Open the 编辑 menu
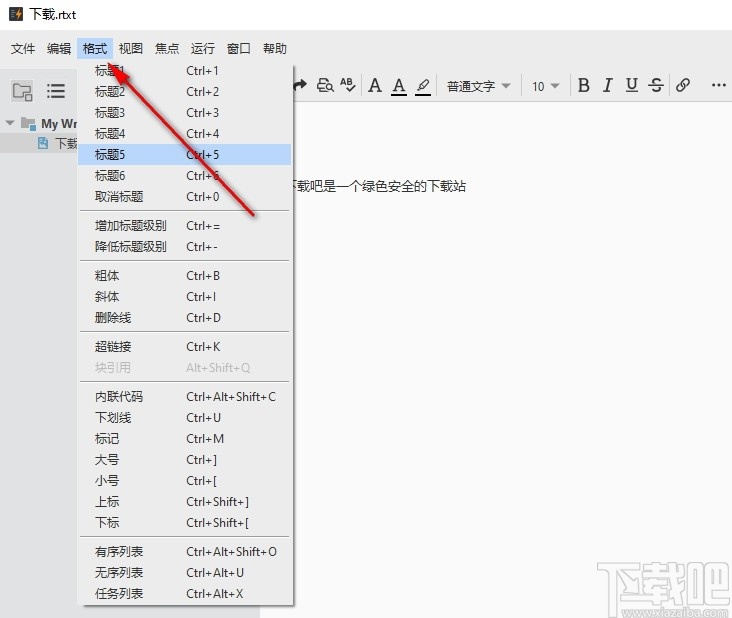The image size is (732, 618). (59, 49)
